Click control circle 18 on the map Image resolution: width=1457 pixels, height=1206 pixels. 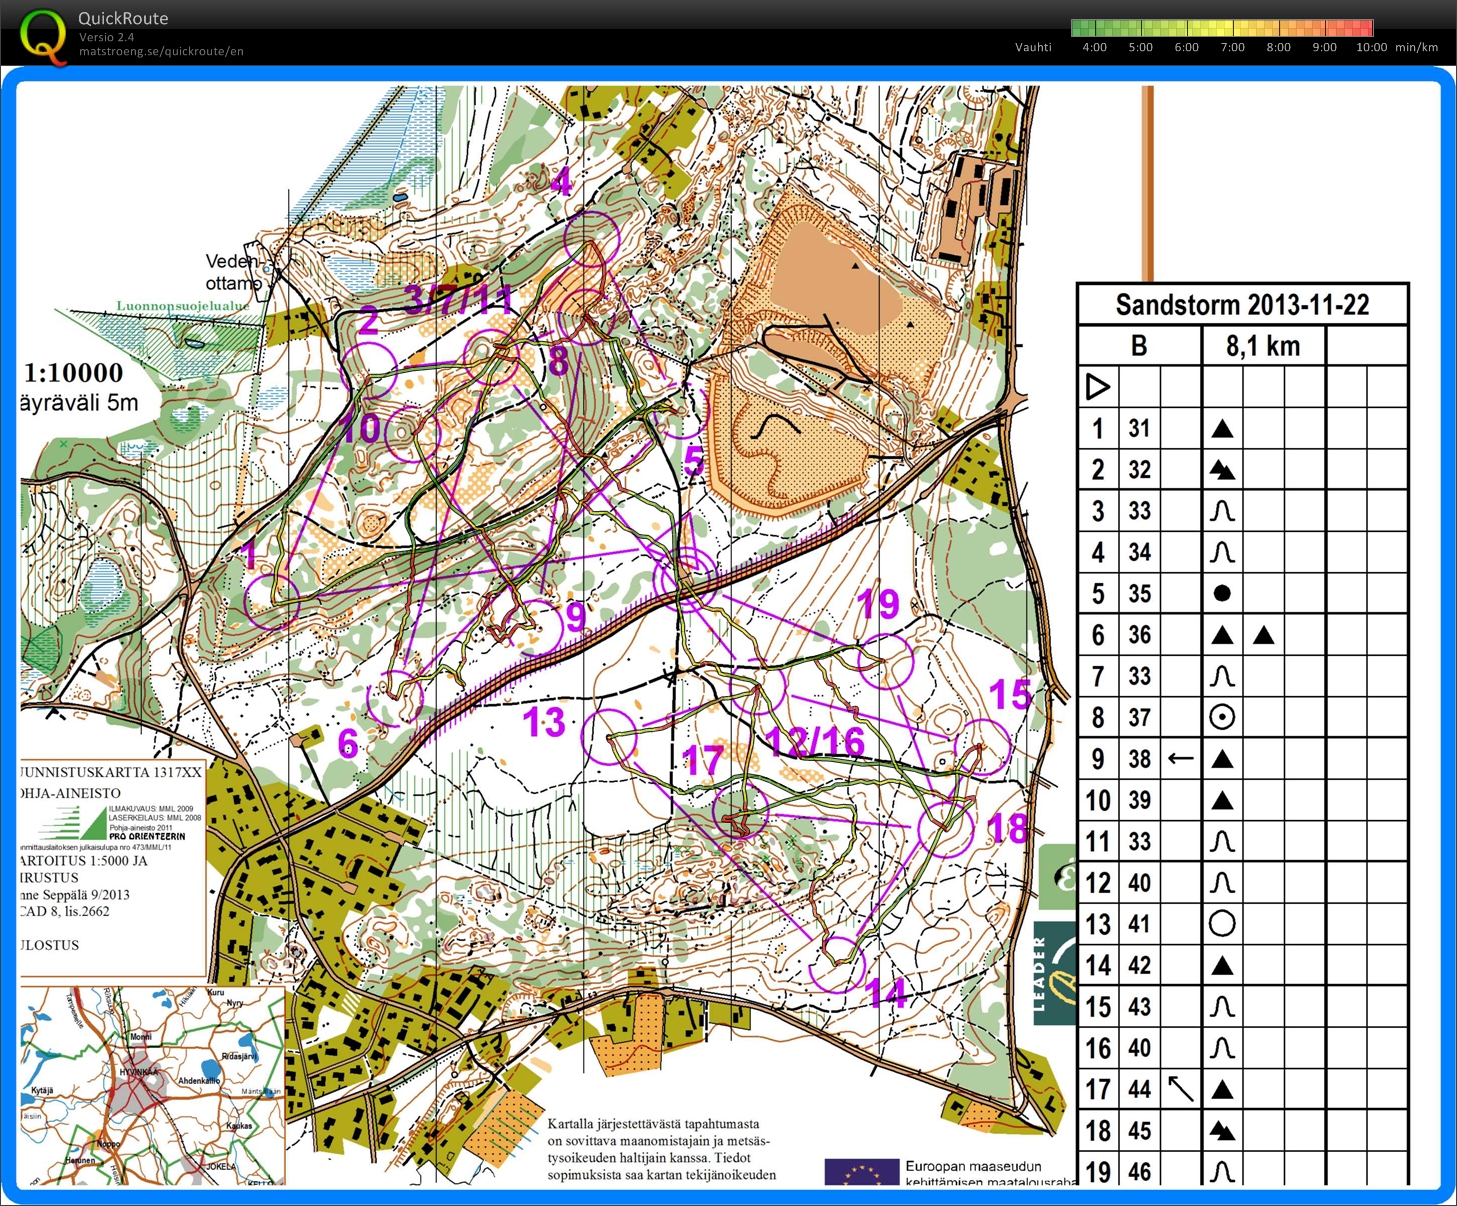946,828
